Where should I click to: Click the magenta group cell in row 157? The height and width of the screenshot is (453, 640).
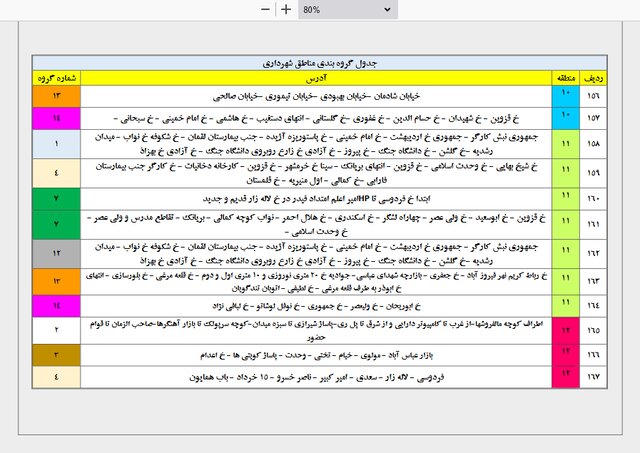(x=57, y=118)
